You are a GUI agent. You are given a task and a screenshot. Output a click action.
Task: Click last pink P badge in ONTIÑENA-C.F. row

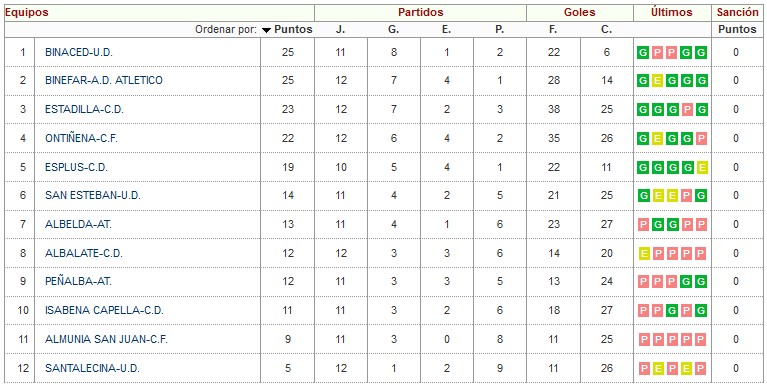701,138
